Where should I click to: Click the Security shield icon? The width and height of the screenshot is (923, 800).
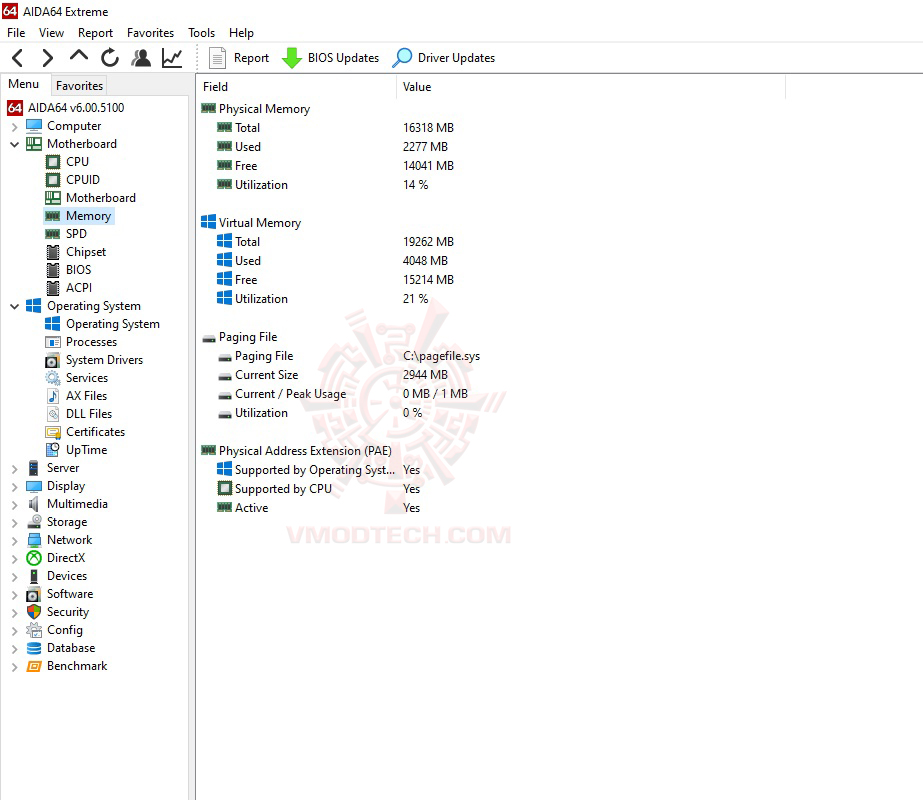tap(34, 612)
